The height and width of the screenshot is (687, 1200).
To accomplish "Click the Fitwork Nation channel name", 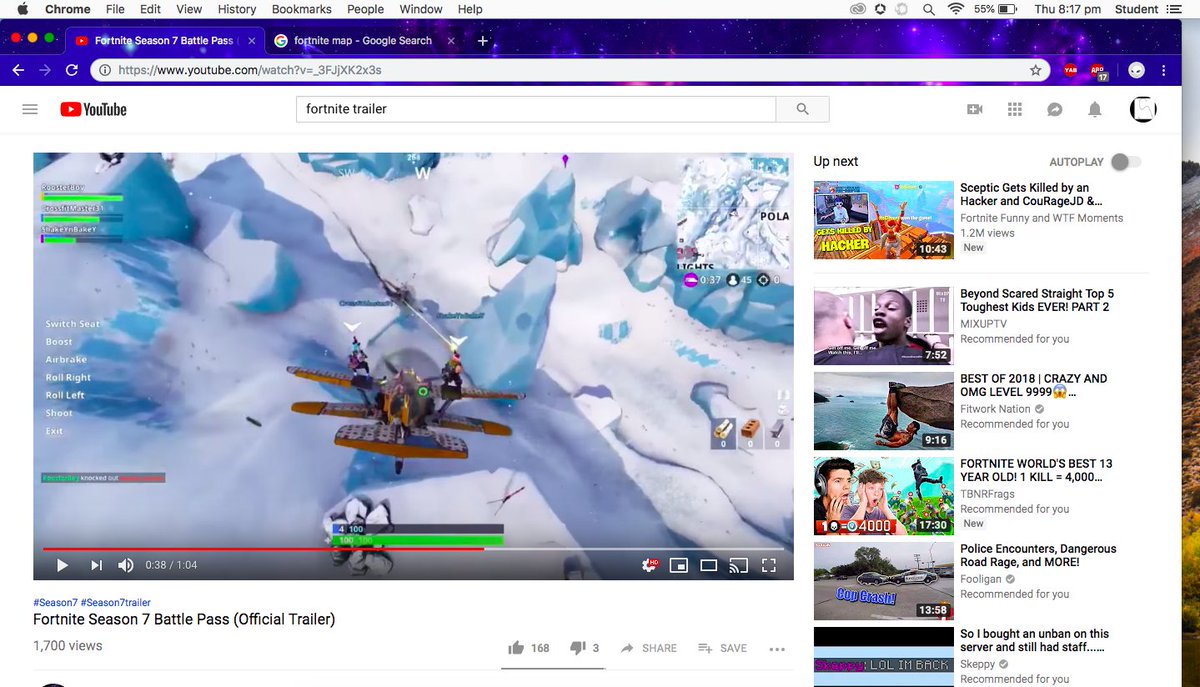I will (995, 410).
